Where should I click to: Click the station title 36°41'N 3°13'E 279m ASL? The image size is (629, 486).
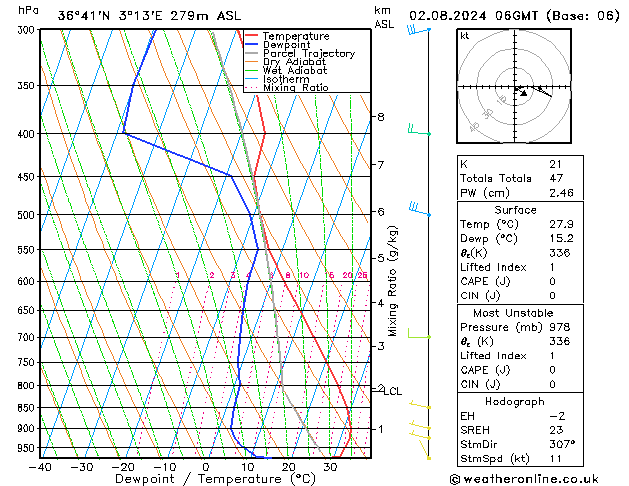[x=150, y=16]
